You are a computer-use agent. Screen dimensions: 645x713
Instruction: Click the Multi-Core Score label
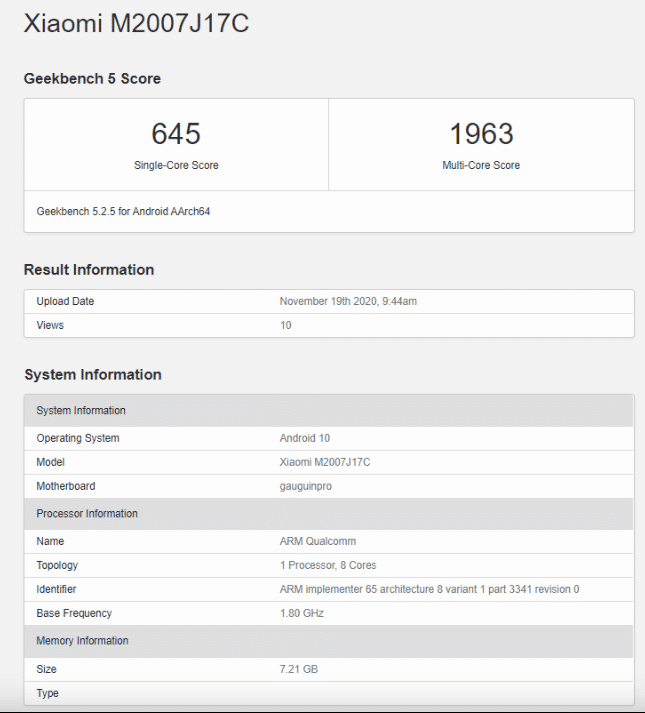[x=481, y=165]
